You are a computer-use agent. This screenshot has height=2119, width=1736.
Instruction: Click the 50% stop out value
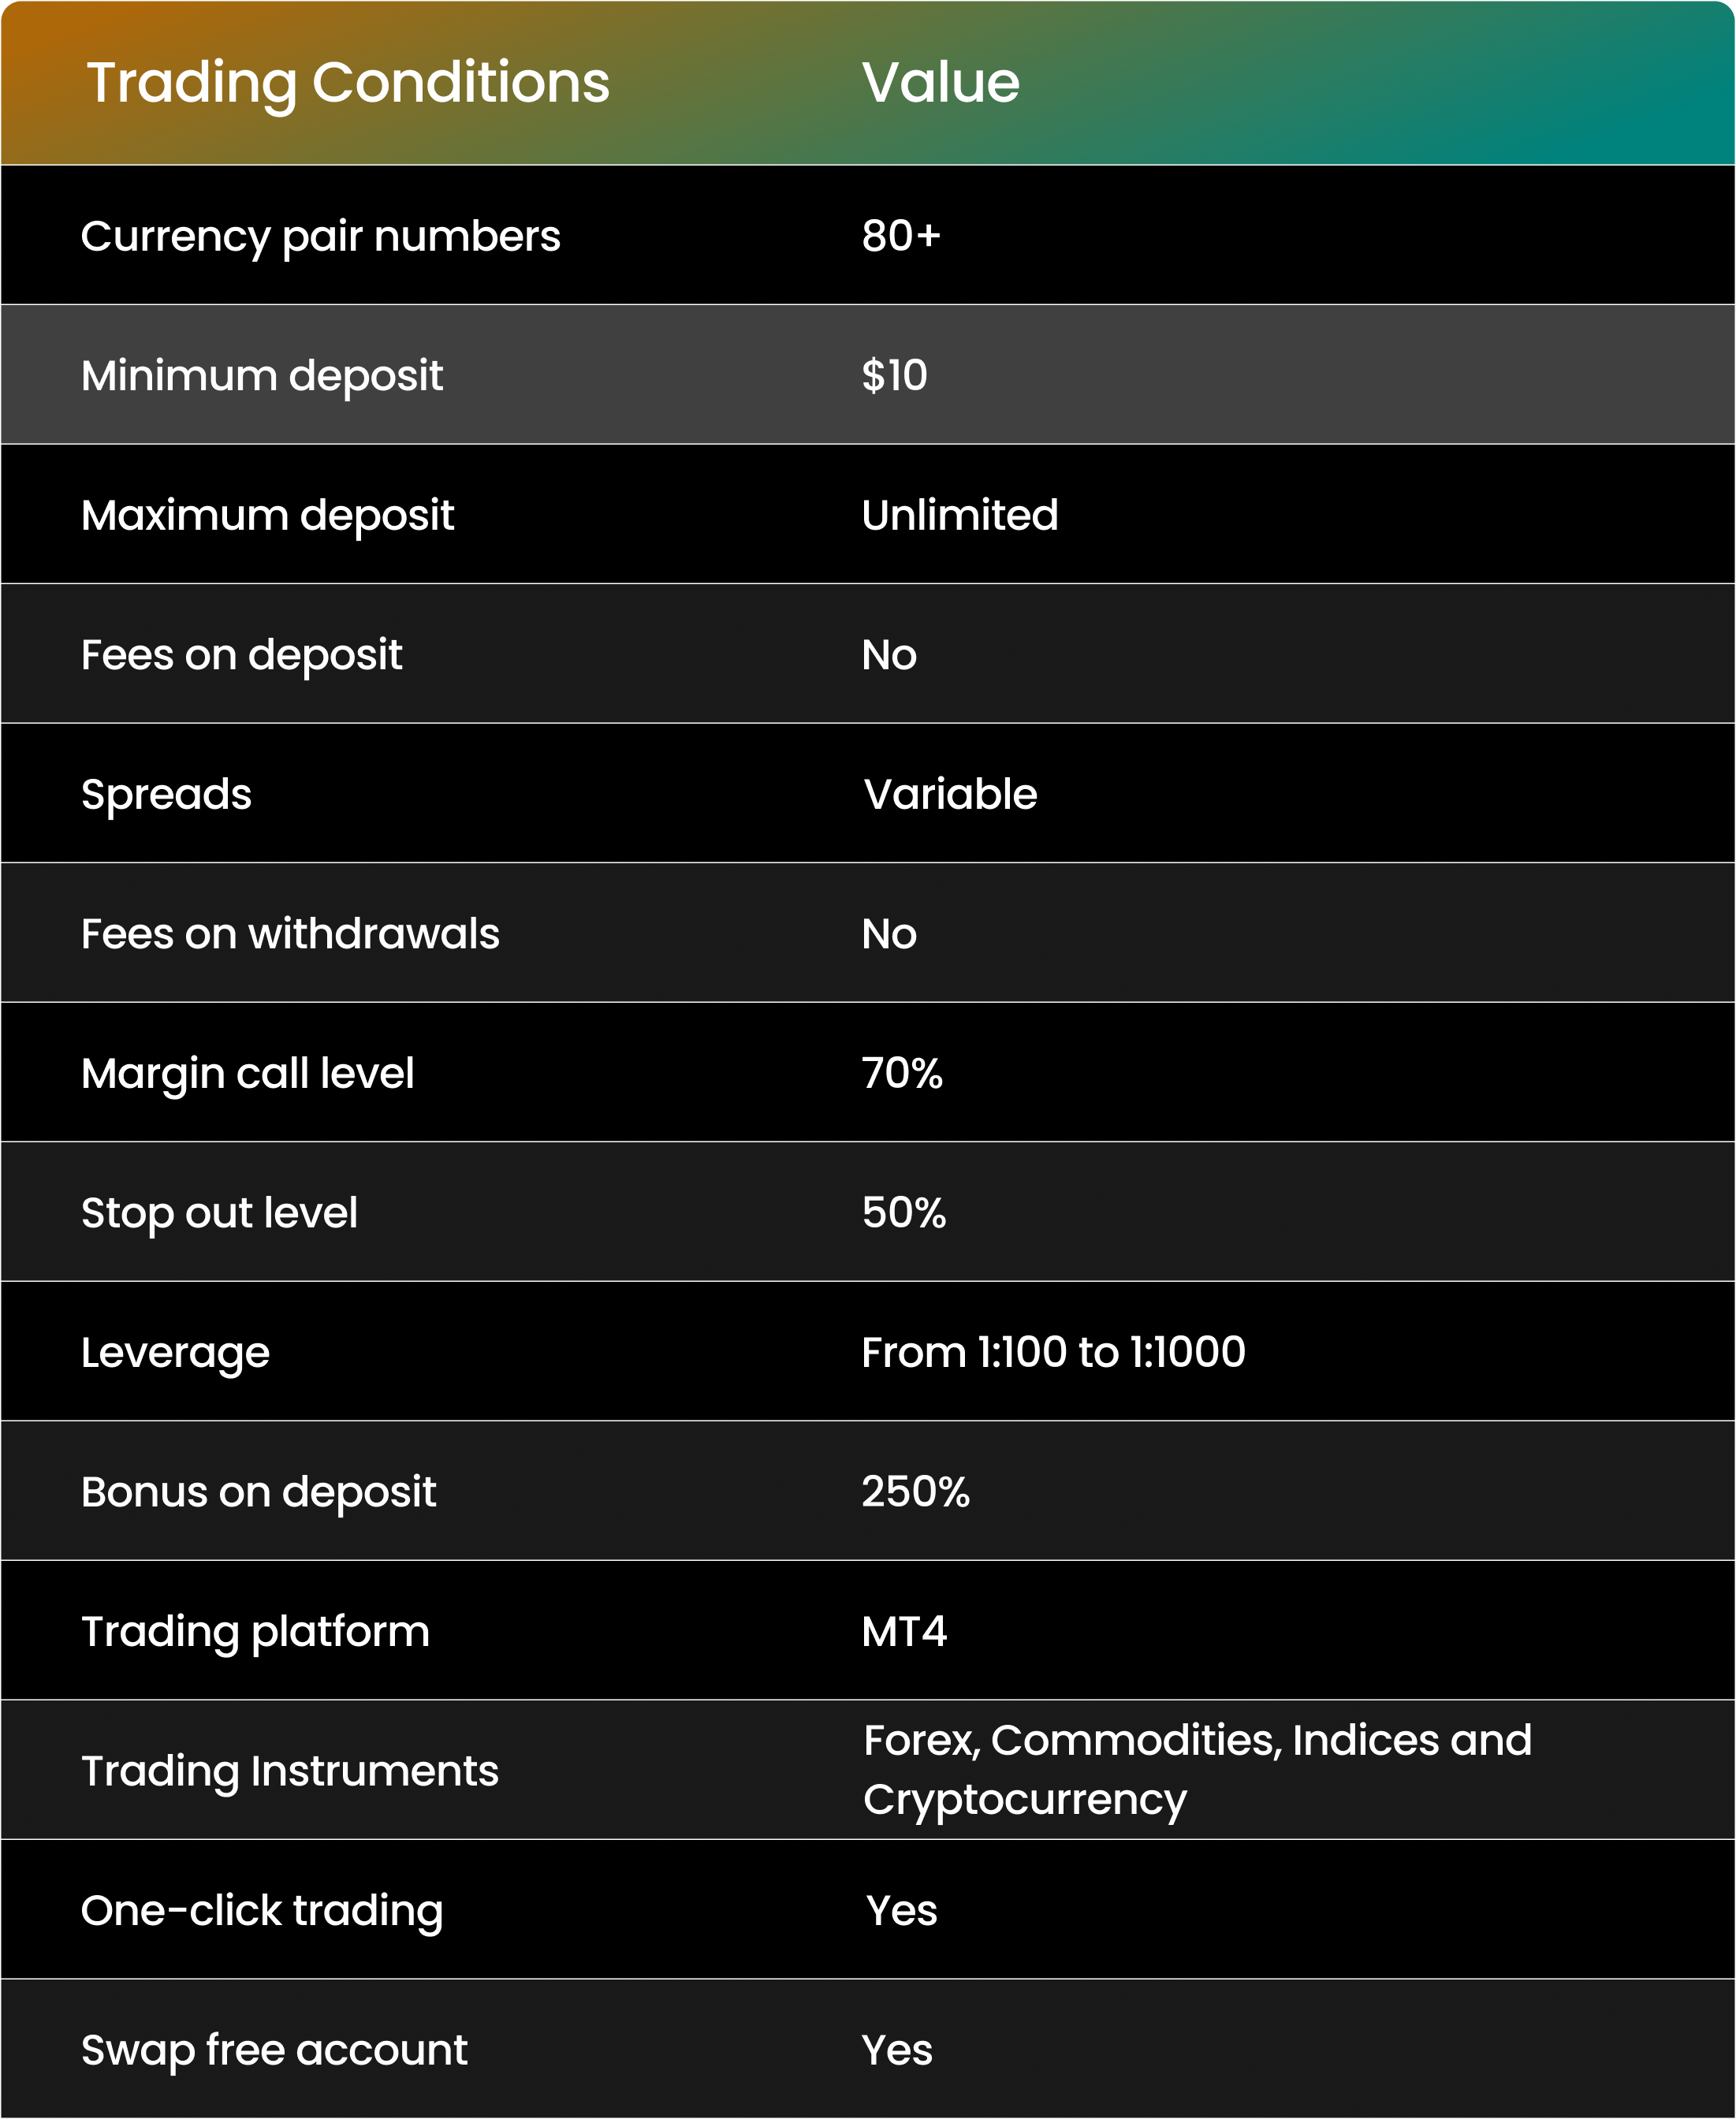click(x=904, y=1213)
